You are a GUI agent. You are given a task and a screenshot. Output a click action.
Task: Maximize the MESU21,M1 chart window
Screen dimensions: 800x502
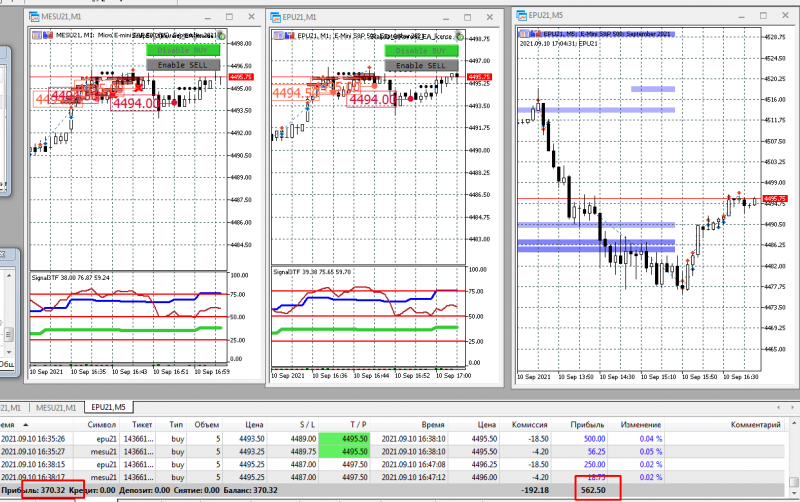(x=230, y=17)
